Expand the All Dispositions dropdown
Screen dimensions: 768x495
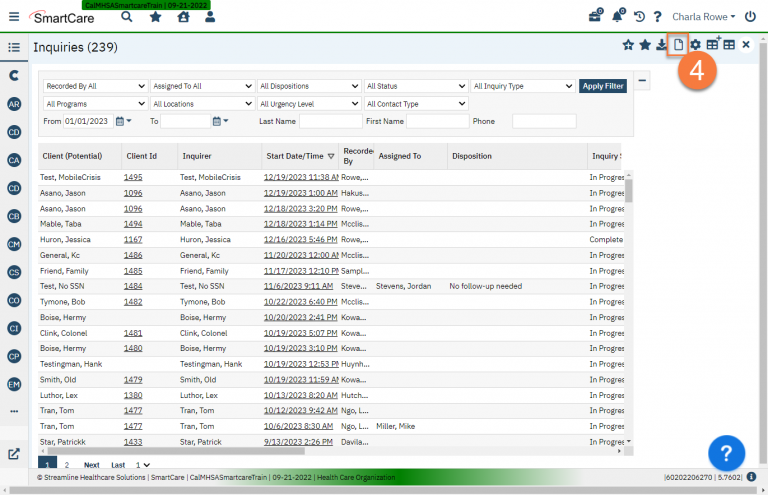point(308,86)
